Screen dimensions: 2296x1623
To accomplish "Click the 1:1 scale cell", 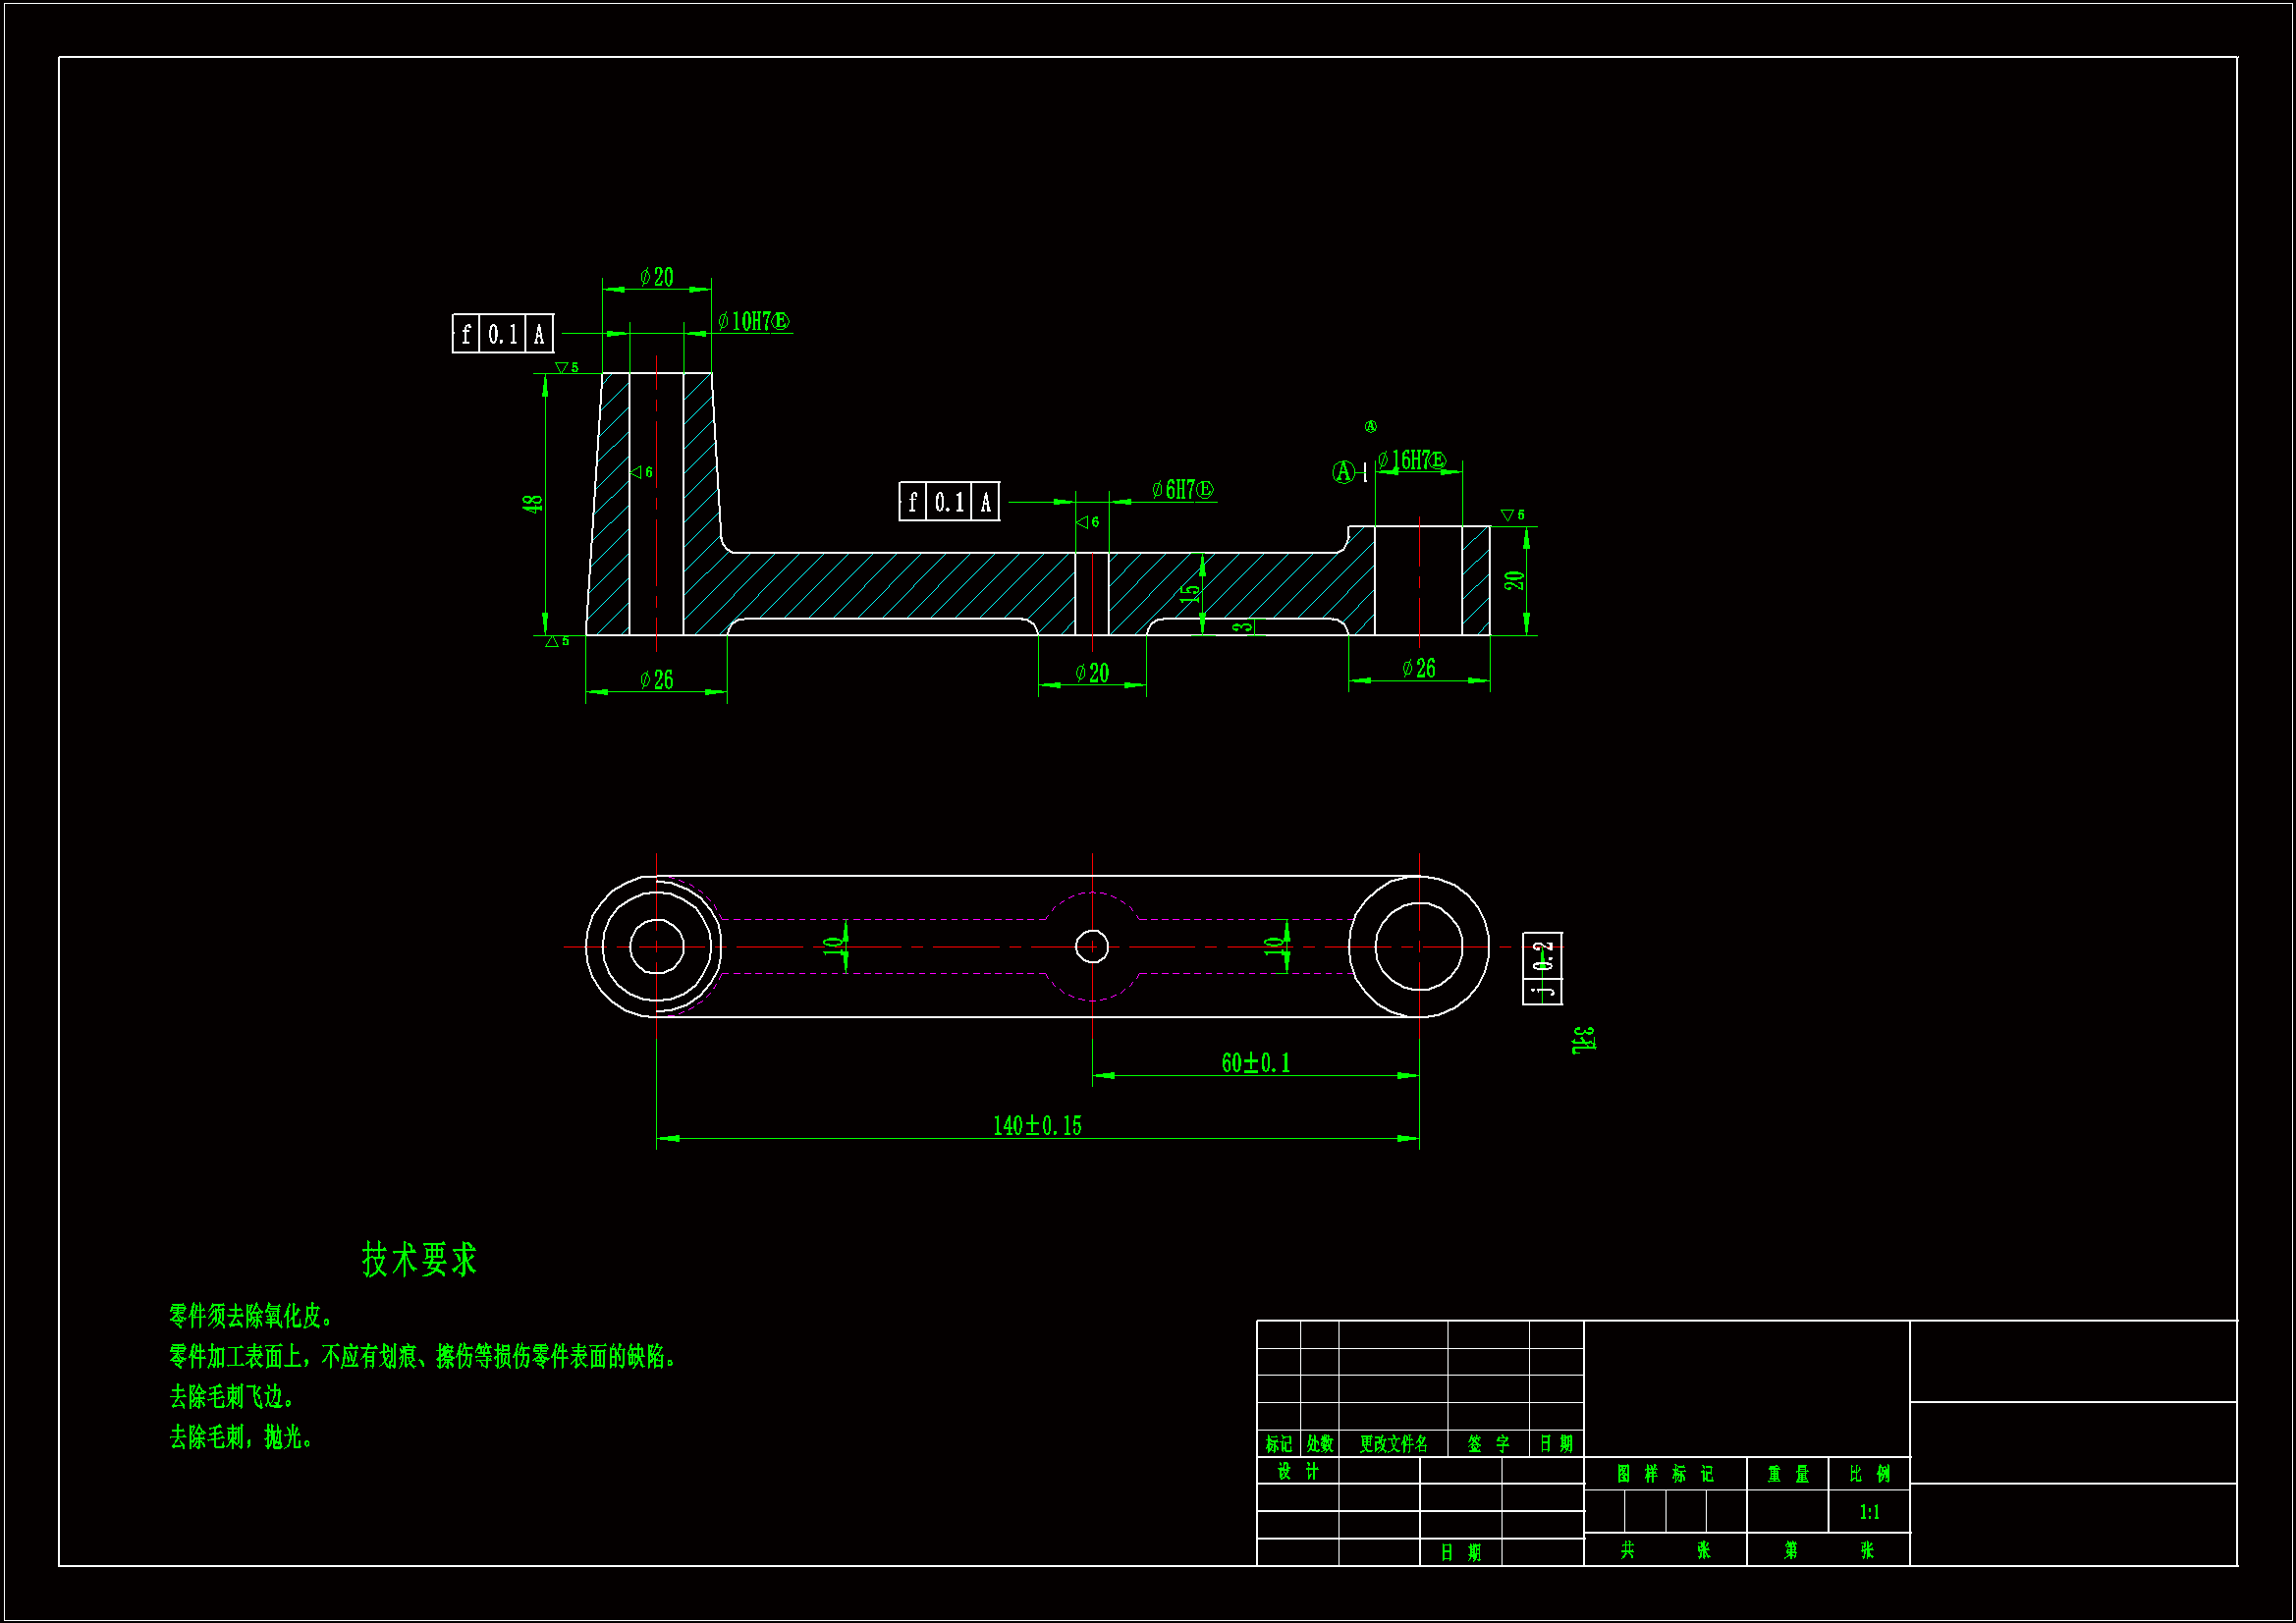I will 1869,1512.
